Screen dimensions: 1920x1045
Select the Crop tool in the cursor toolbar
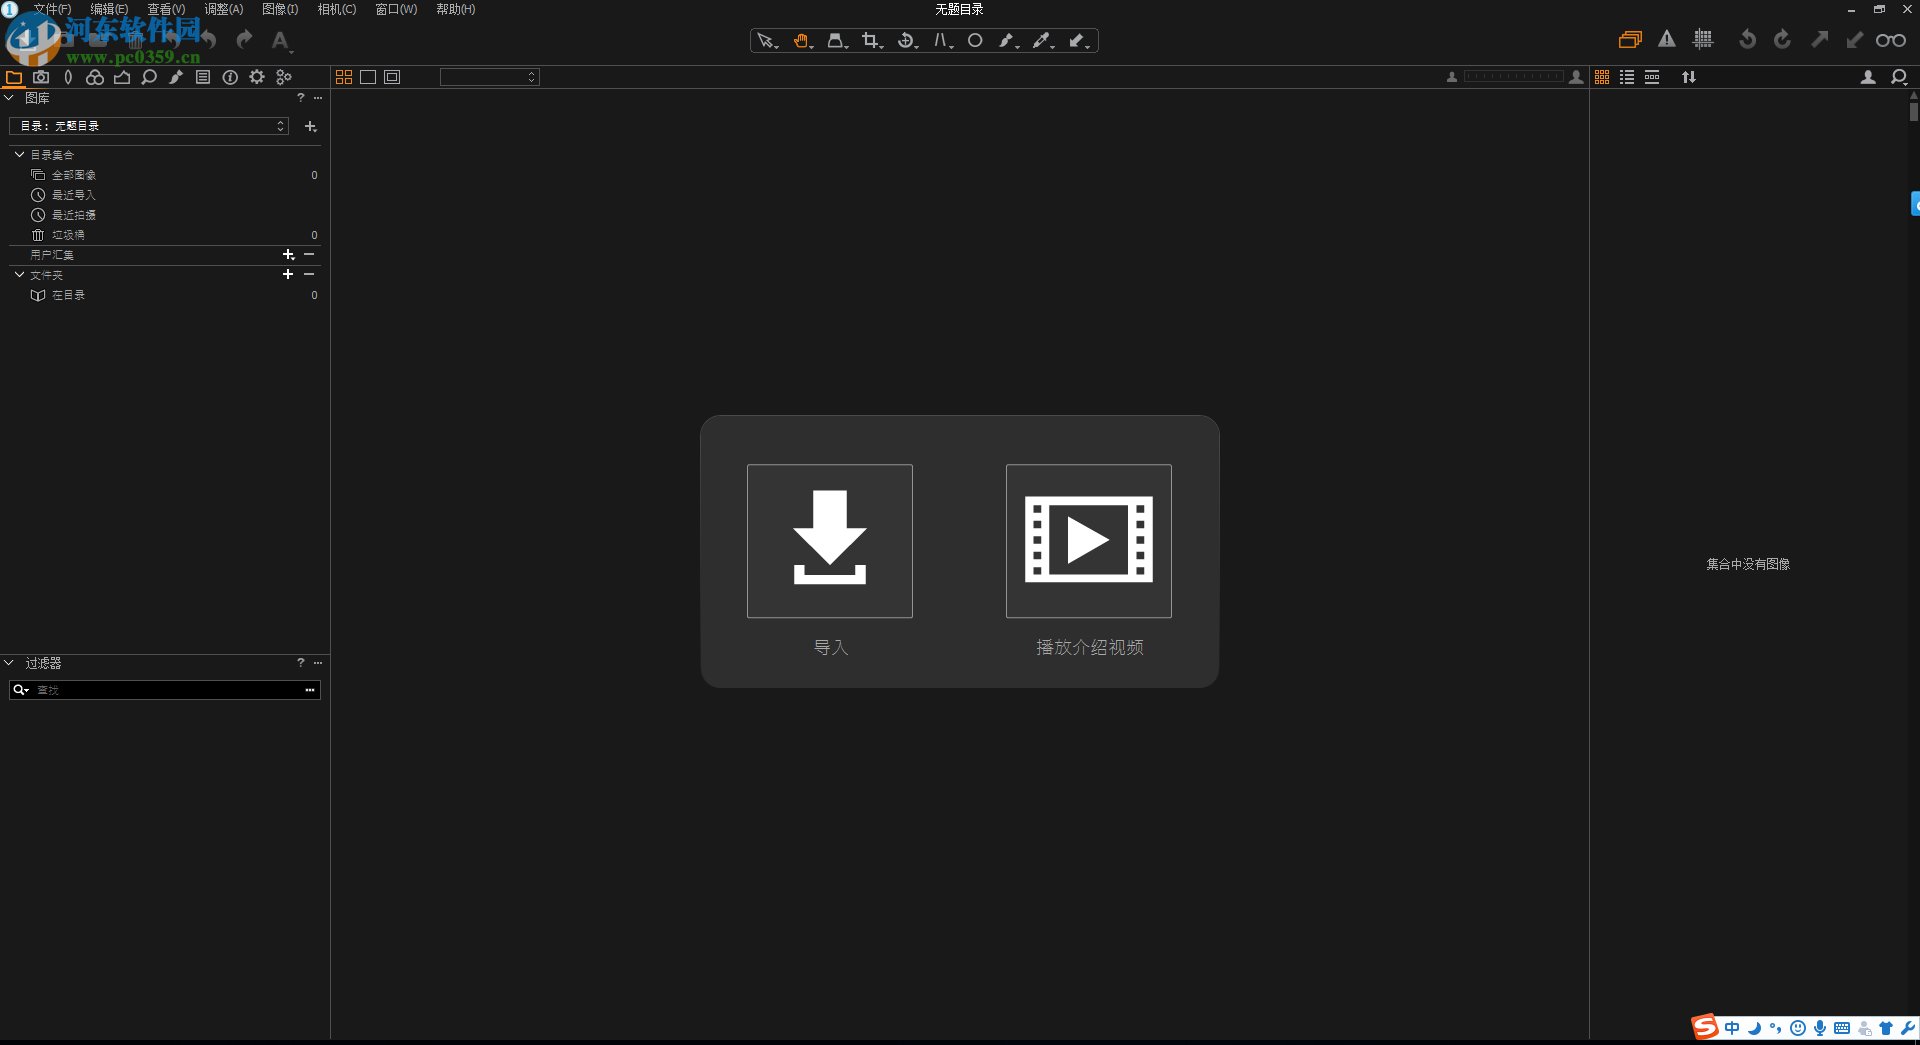(x=871, y=41)
